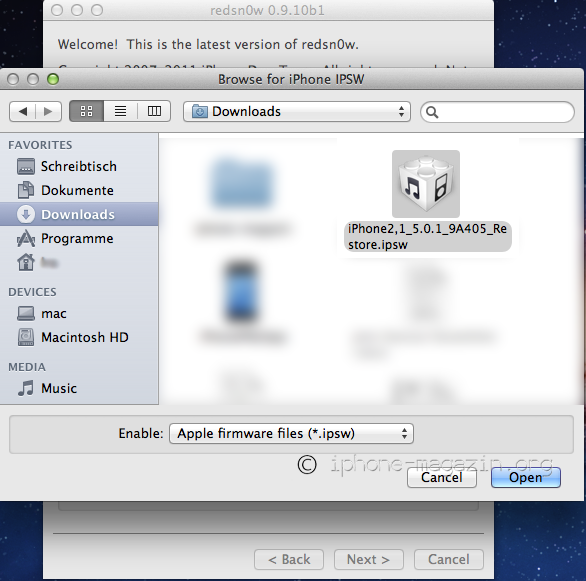Image resolution: width=586 pixels, height=581 pixels.
Task: Go forward with the right arrow button
Action: point(48,111)
